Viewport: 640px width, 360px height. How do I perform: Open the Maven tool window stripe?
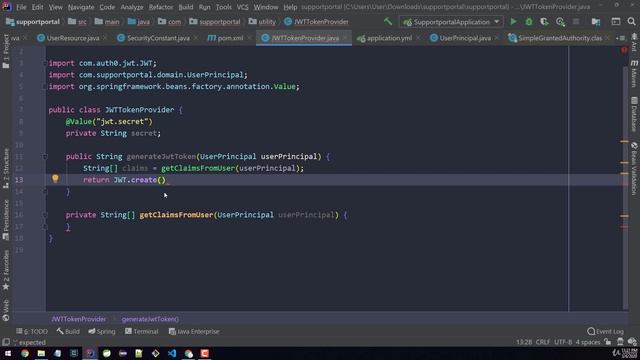pos(634,73)
